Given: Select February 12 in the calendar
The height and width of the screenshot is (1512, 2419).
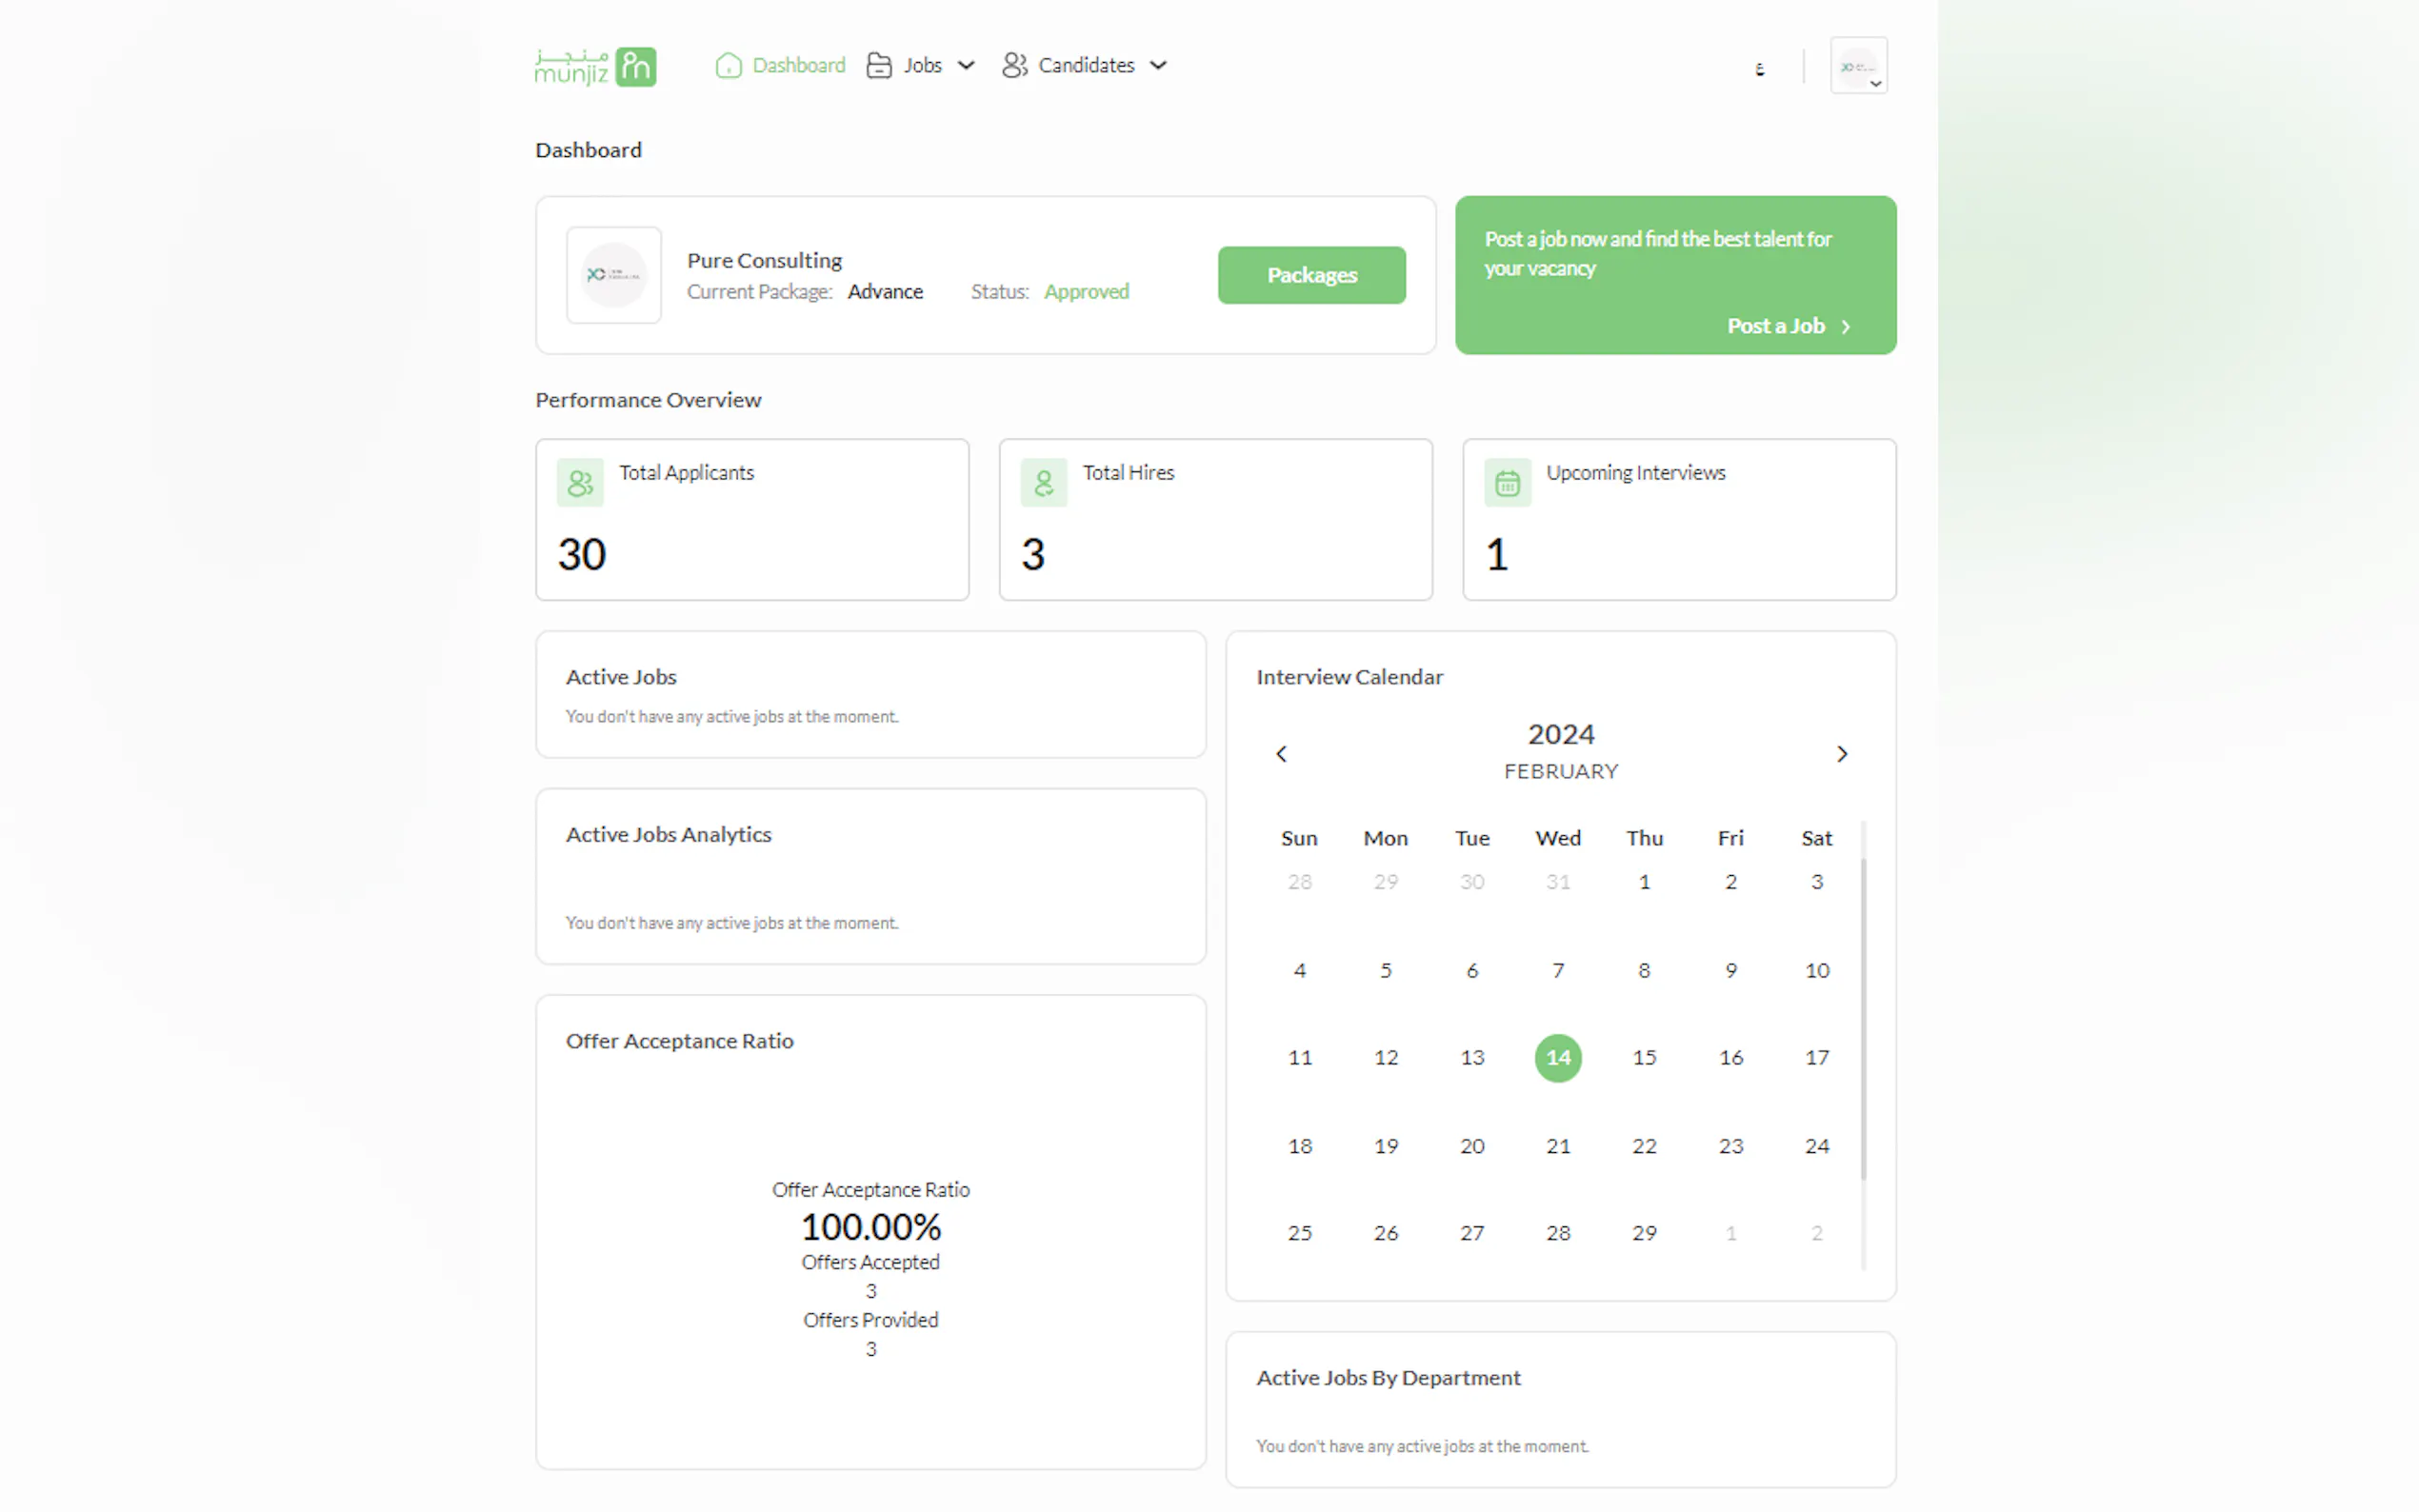Looking at the screenshot, I should 1386,1058.
